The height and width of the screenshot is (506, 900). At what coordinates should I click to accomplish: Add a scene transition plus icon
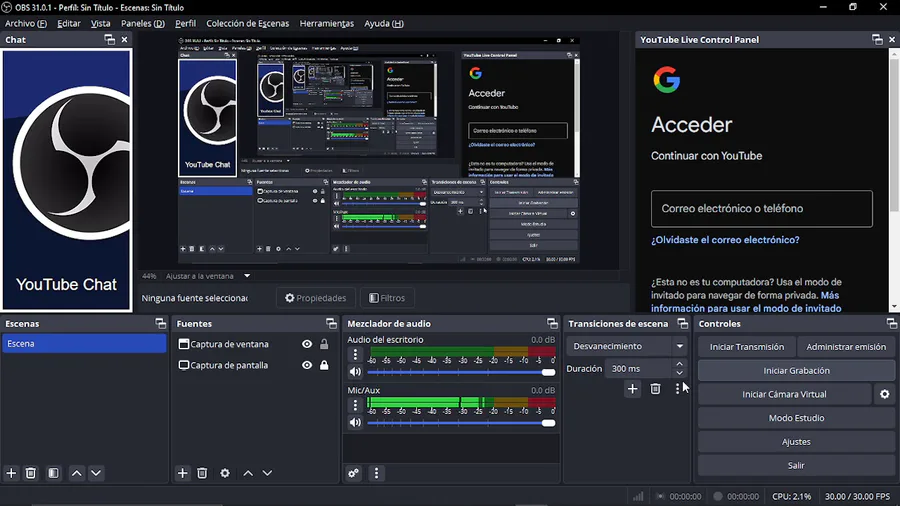633,389
